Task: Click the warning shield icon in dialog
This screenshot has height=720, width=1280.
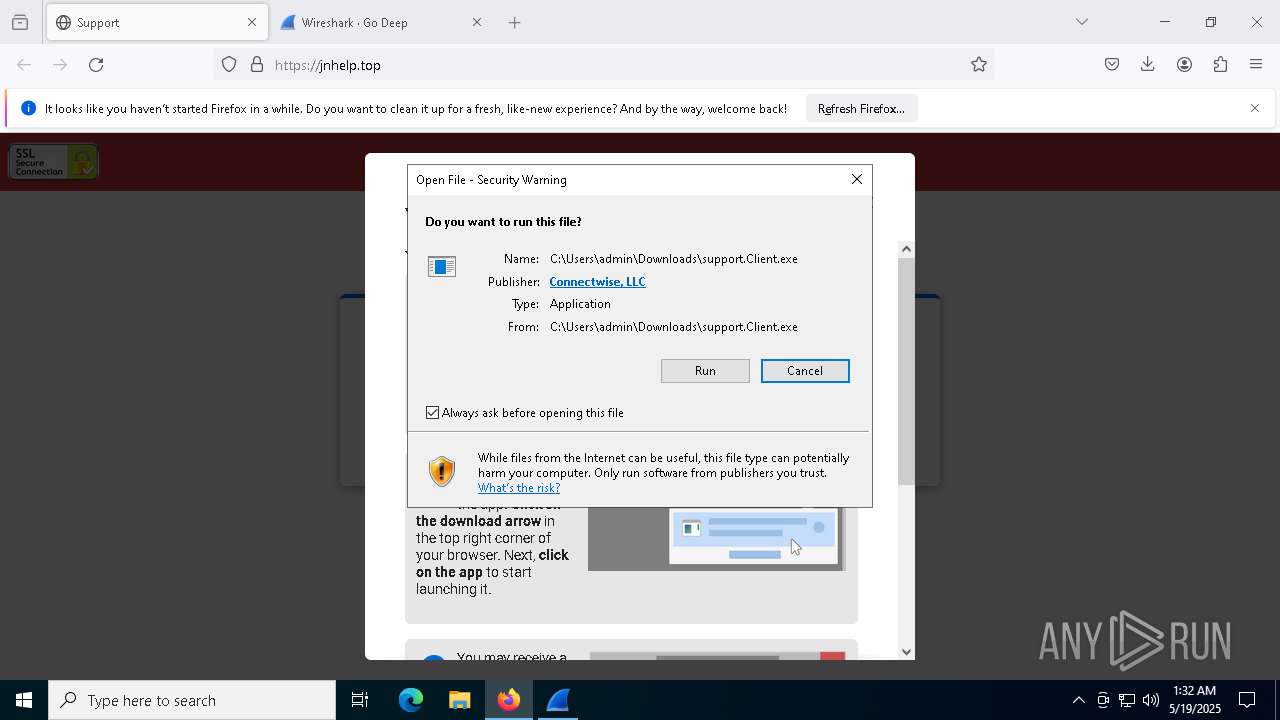Action: coord(441,471)
